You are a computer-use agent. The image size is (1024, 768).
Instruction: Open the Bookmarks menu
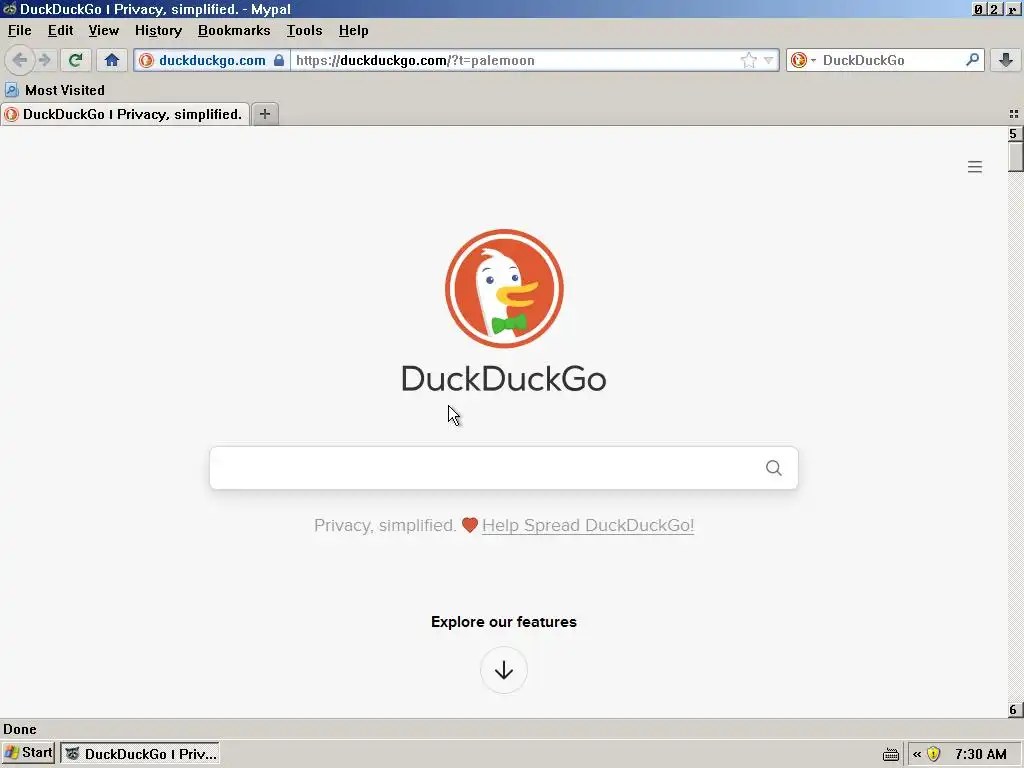pos(234,31)
